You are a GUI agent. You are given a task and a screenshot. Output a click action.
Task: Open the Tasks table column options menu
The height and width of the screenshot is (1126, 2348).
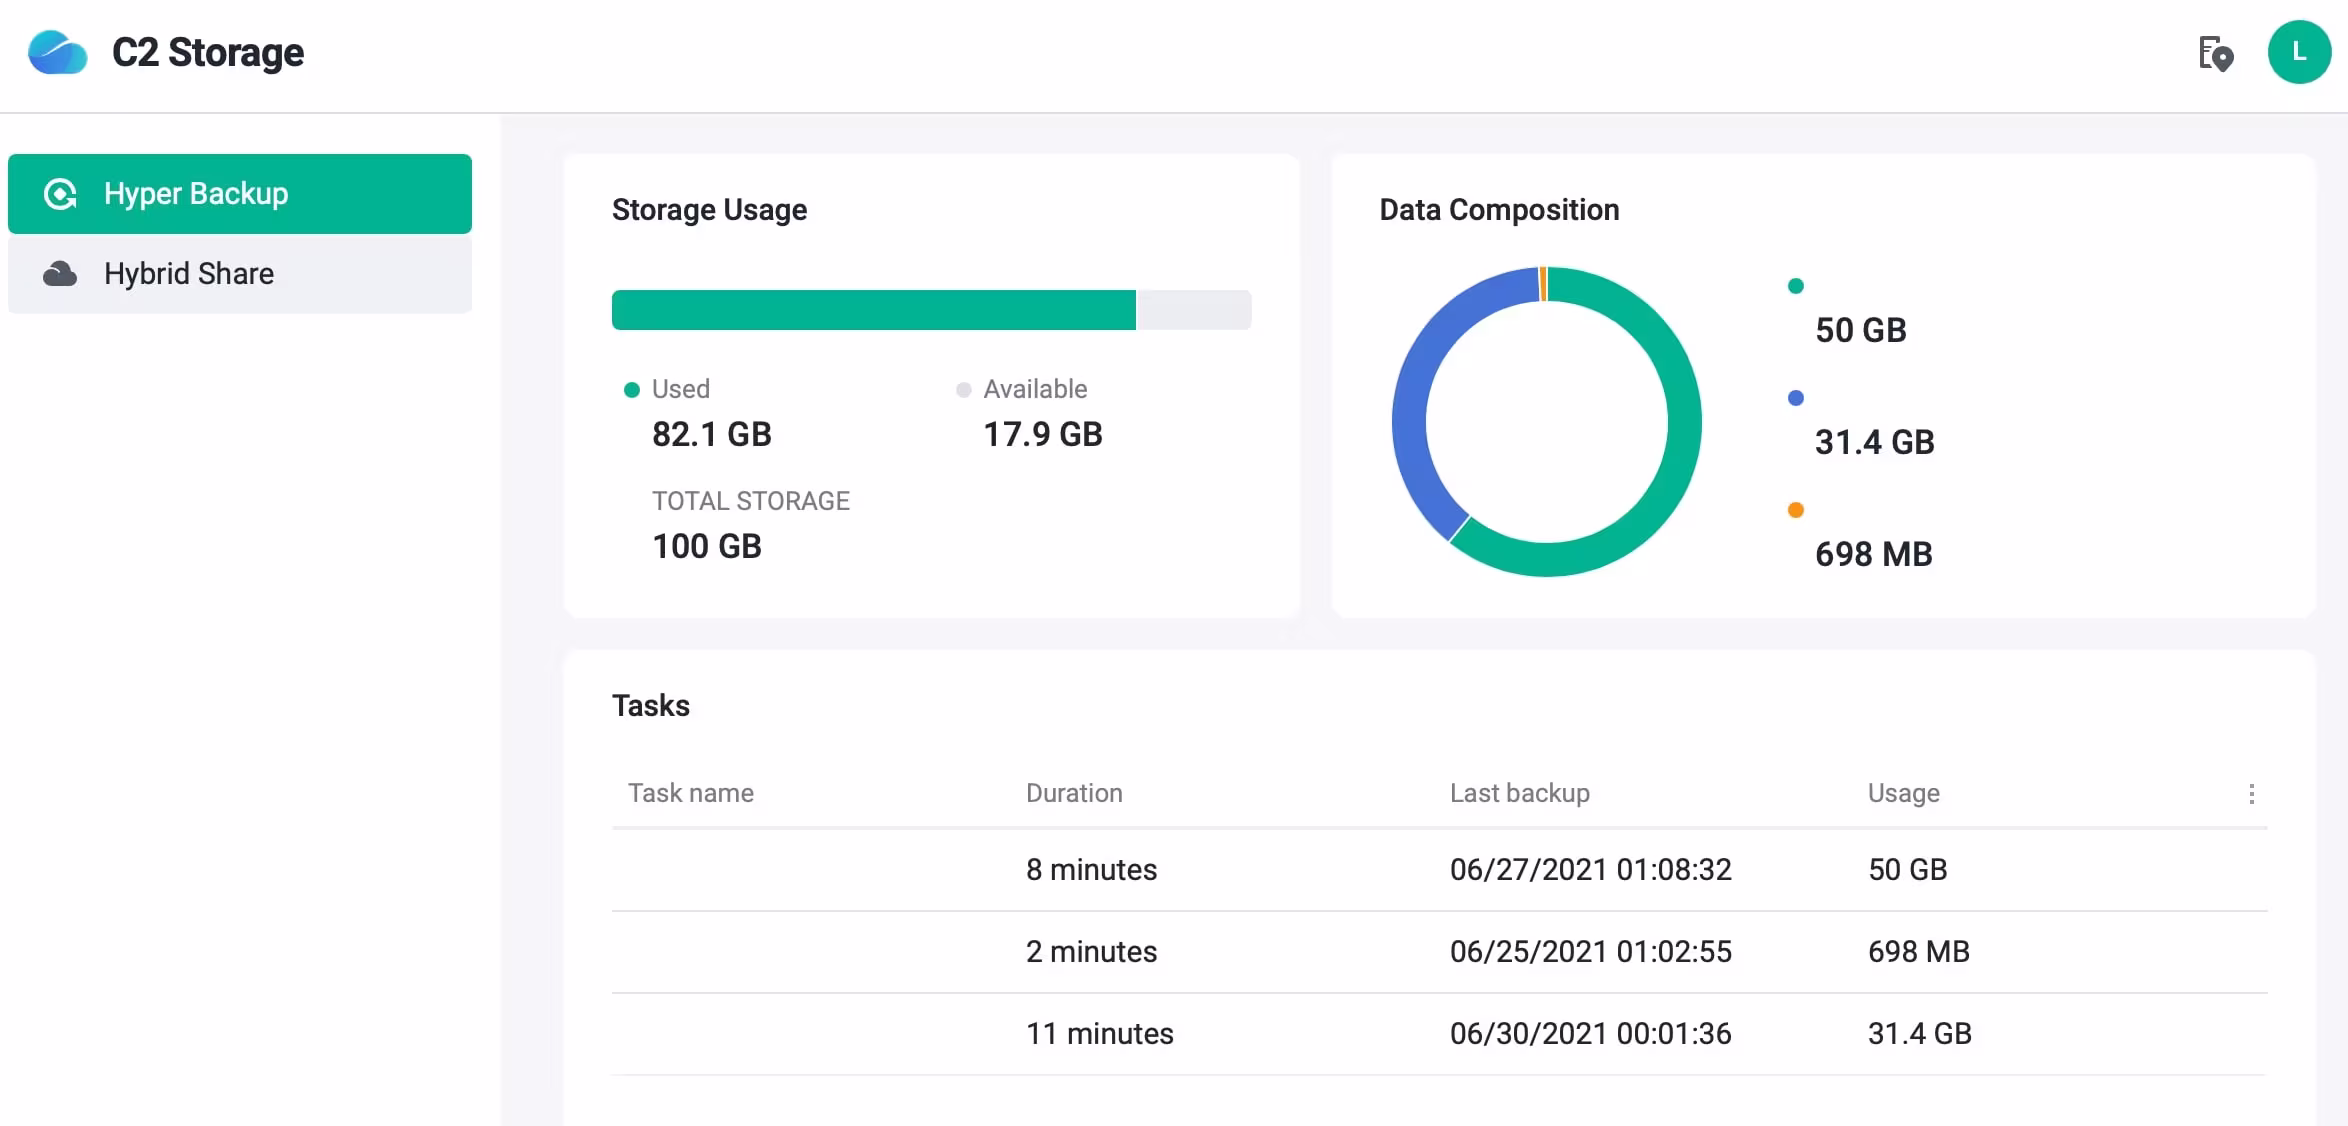click(2251, 794)
